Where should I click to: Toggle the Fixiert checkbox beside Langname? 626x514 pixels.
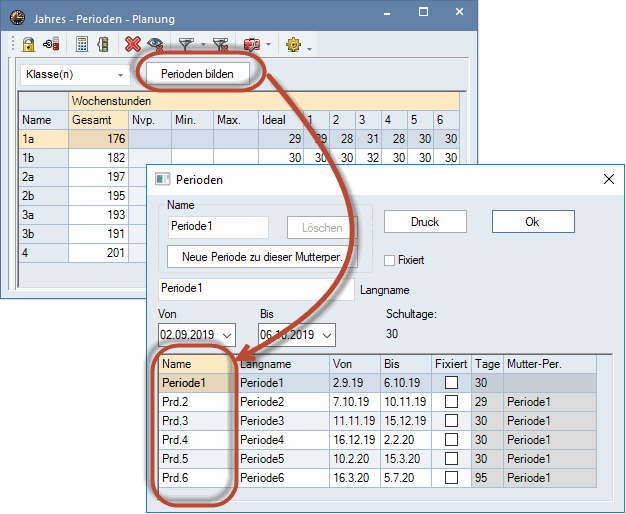pyautogui.click(x=389, y=260)
